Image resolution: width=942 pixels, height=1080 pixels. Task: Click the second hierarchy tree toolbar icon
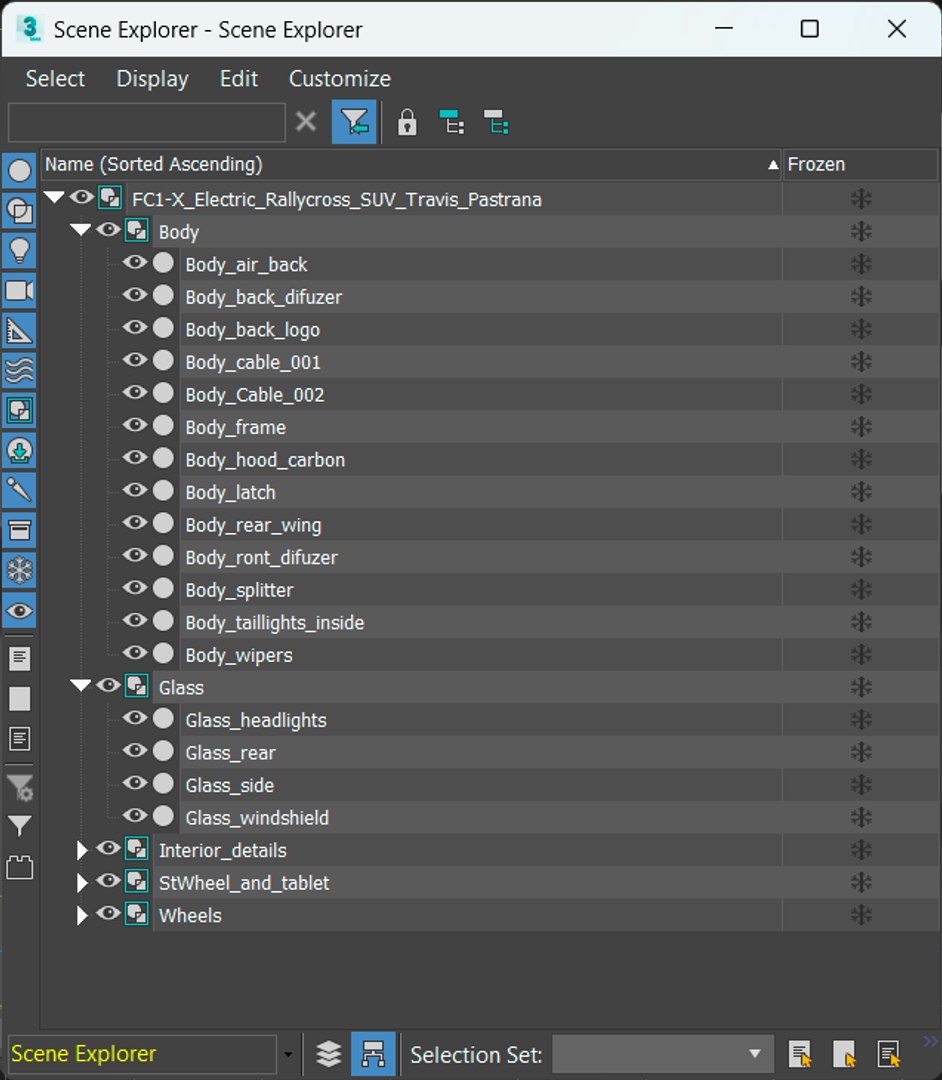496,123
